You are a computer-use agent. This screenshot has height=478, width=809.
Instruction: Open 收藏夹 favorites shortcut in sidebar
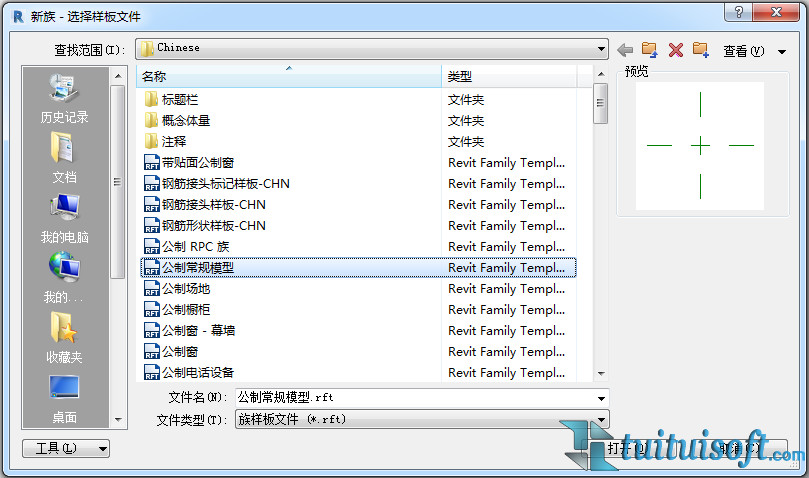65,339
